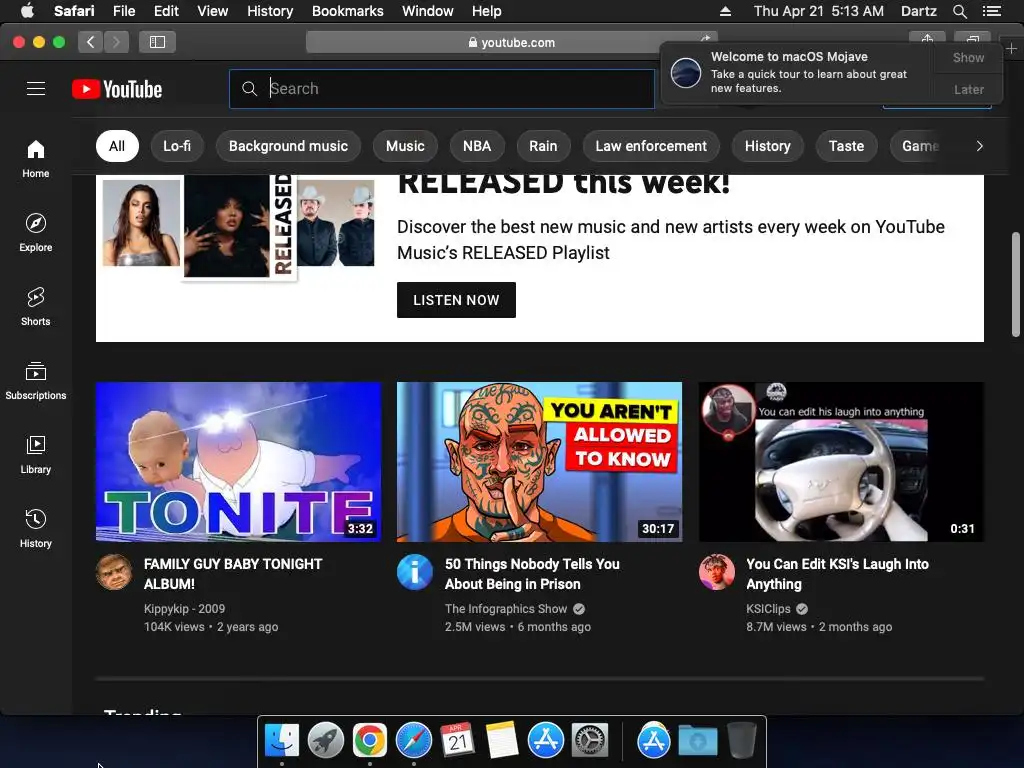
Task: Open the KSI's Laugh video thumbnail
Action: point(841,462)
